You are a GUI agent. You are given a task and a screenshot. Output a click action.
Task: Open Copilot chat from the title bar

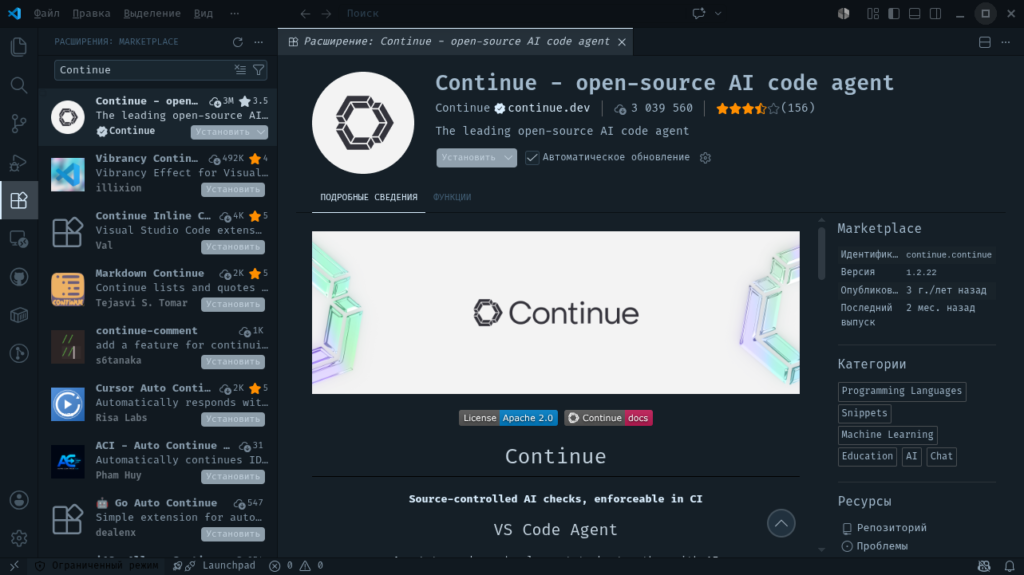coord(699,13)
